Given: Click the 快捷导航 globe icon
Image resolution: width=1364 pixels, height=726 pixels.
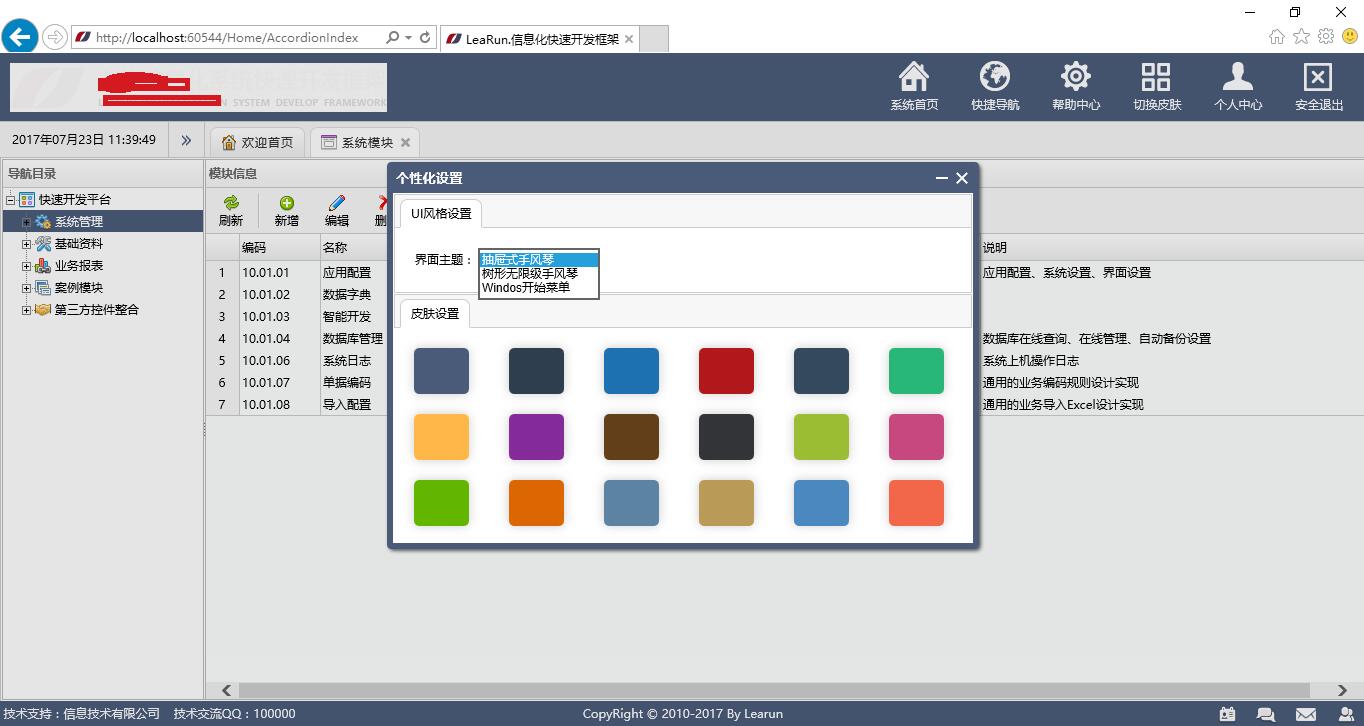Looking at the screenshot, I should pos(995,78).
